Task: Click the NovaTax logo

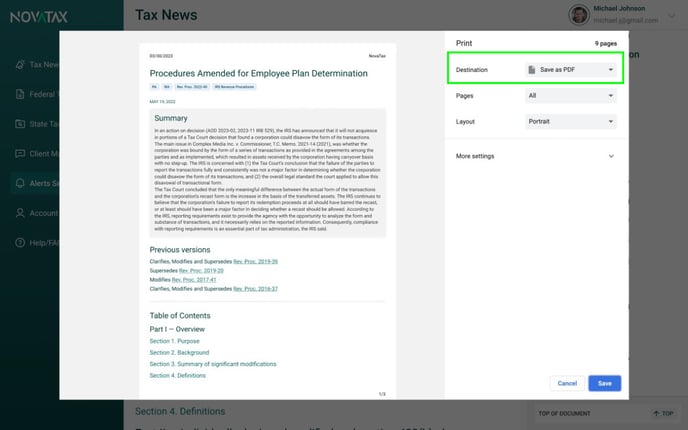Action: (39, 17)
